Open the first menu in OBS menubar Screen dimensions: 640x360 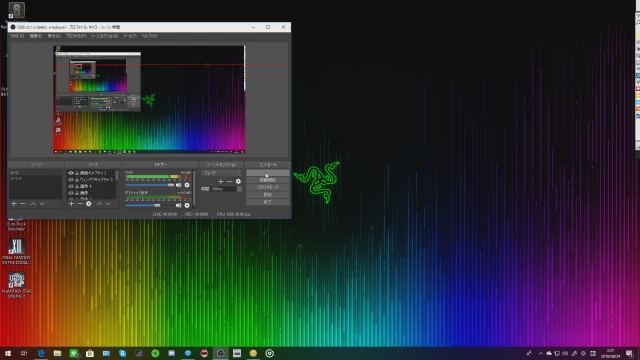(x=17, y=36)
